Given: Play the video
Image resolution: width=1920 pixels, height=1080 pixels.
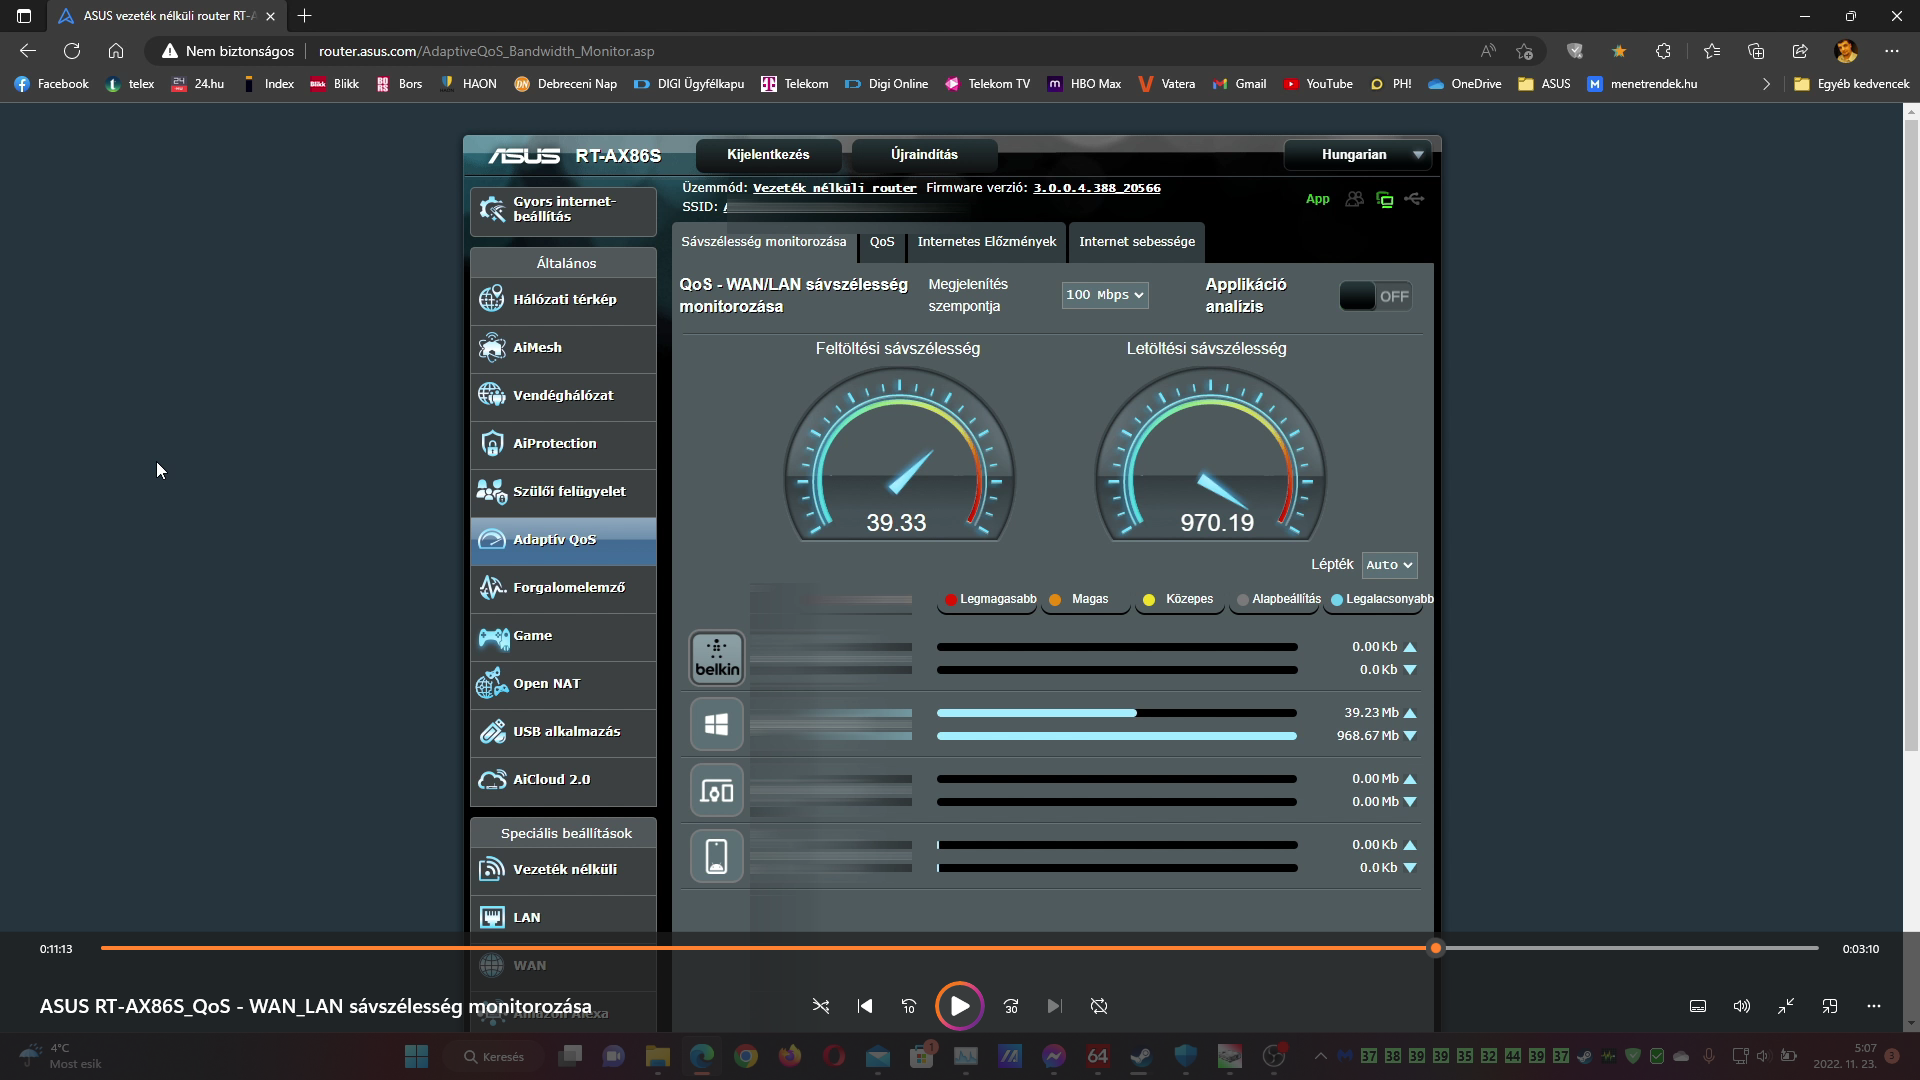Looking at the screenshot, I should click(959, 1006).
